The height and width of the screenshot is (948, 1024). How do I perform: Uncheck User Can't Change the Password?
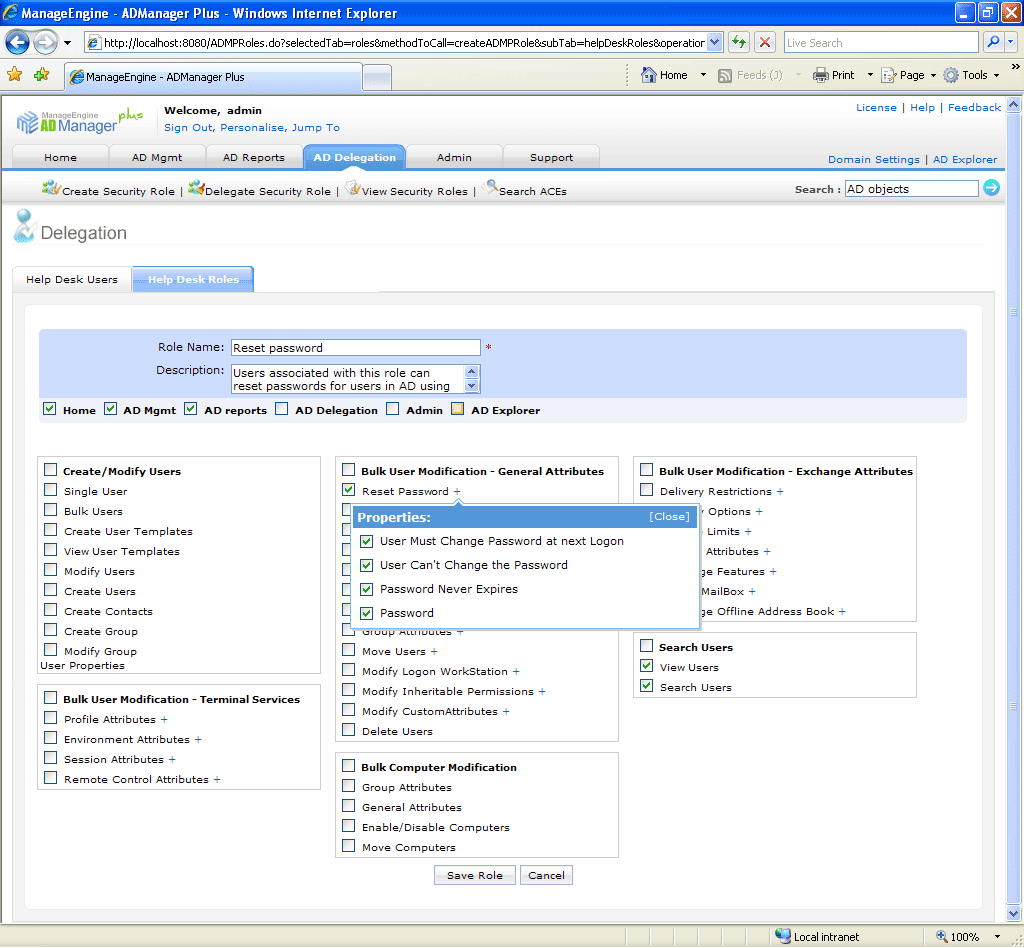pyautogui.click(x=366, y=565)
